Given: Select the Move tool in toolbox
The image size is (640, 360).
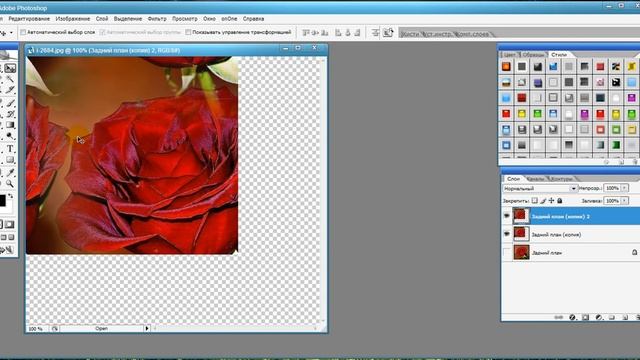Looking at the screenshot, I should pos(10,68).
